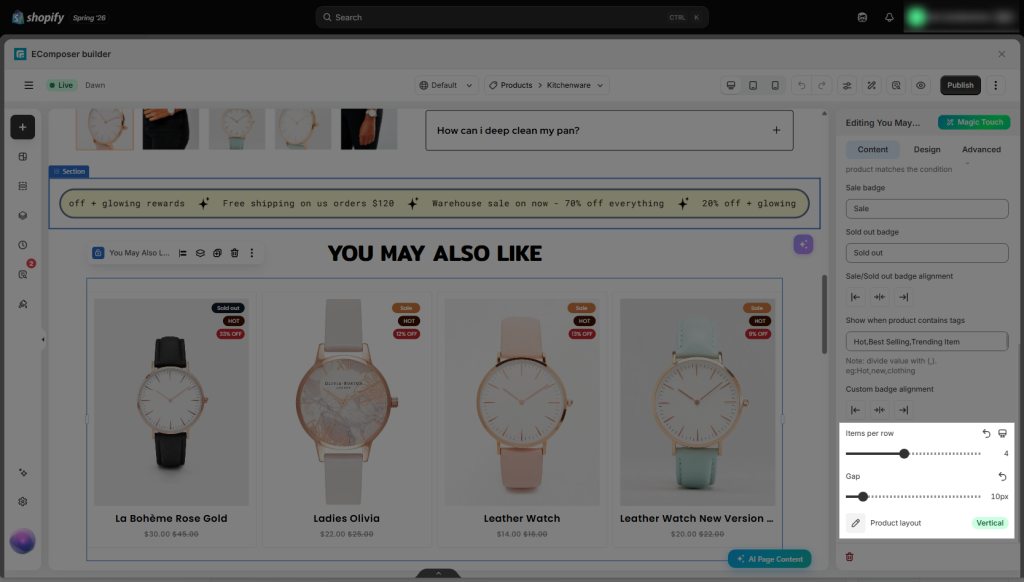This screenshot has height=582, width=1024.
Task: Open the notifications bell icon
Action: (x=889, y=18)
